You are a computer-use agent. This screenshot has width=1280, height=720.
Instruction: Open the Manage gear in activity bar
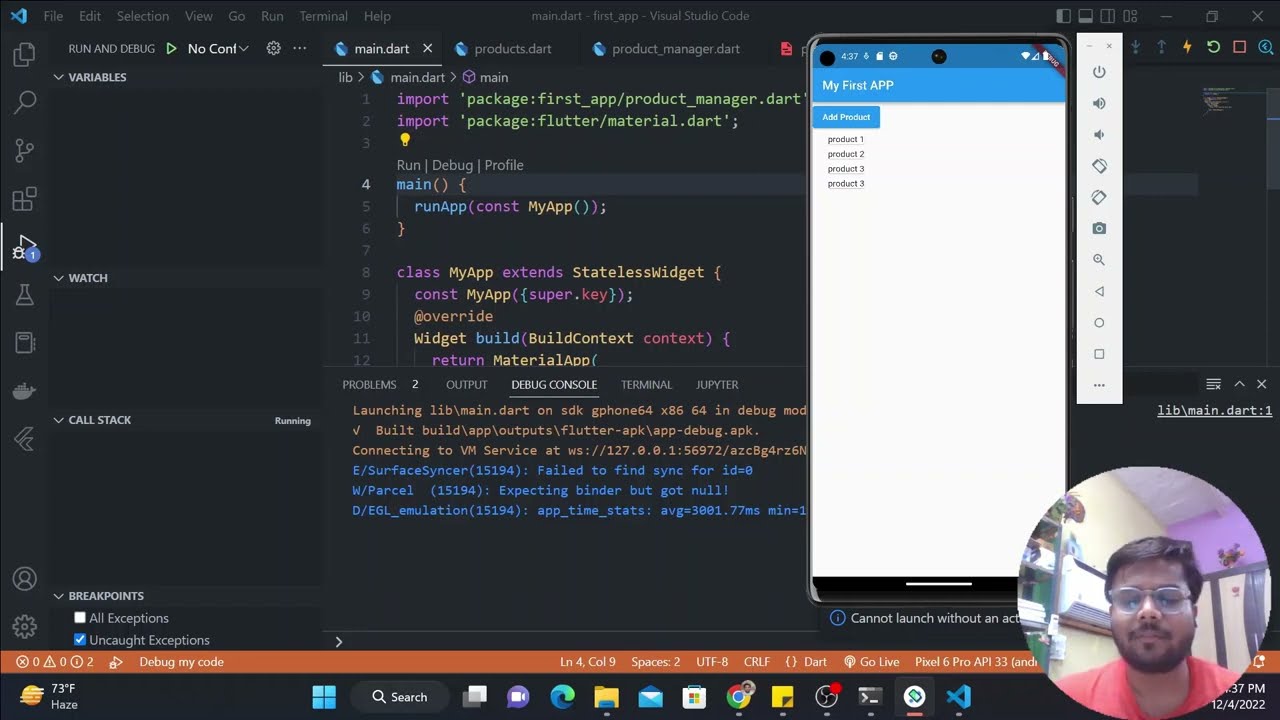[25, 627]
